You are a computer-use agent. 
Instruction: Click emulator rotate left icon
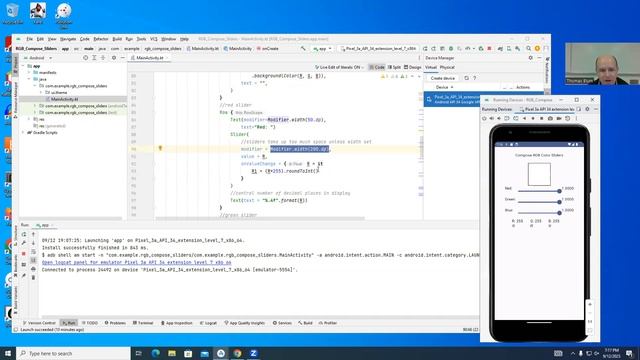(x=507, y=118)
